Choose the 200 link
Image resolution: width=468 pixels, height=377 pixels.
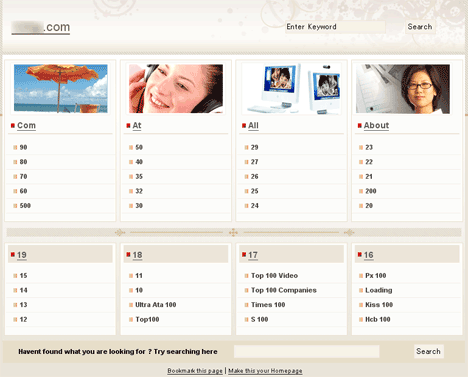coord(371,191)
